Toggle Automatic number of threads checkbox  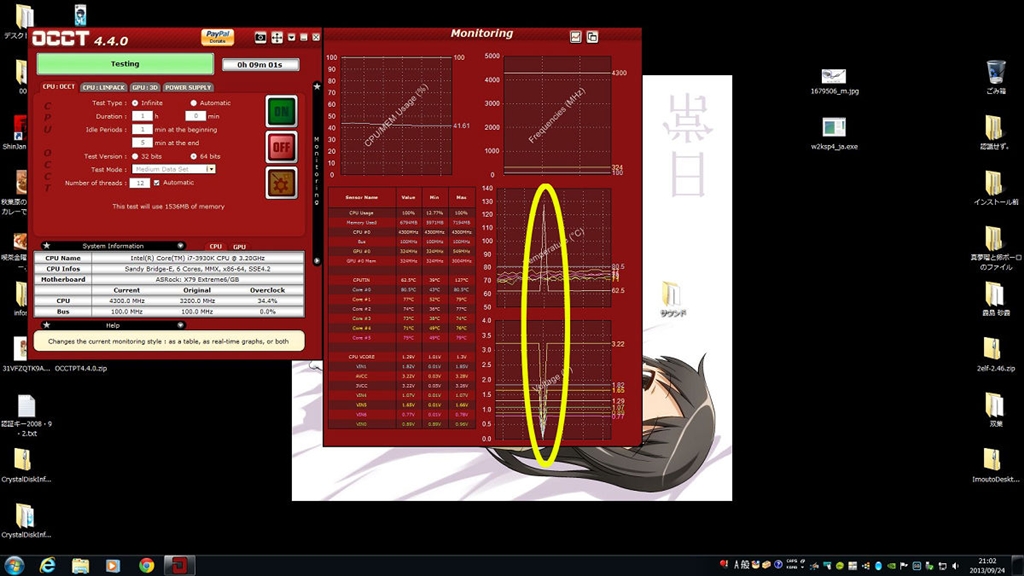(x=157, y=183)
